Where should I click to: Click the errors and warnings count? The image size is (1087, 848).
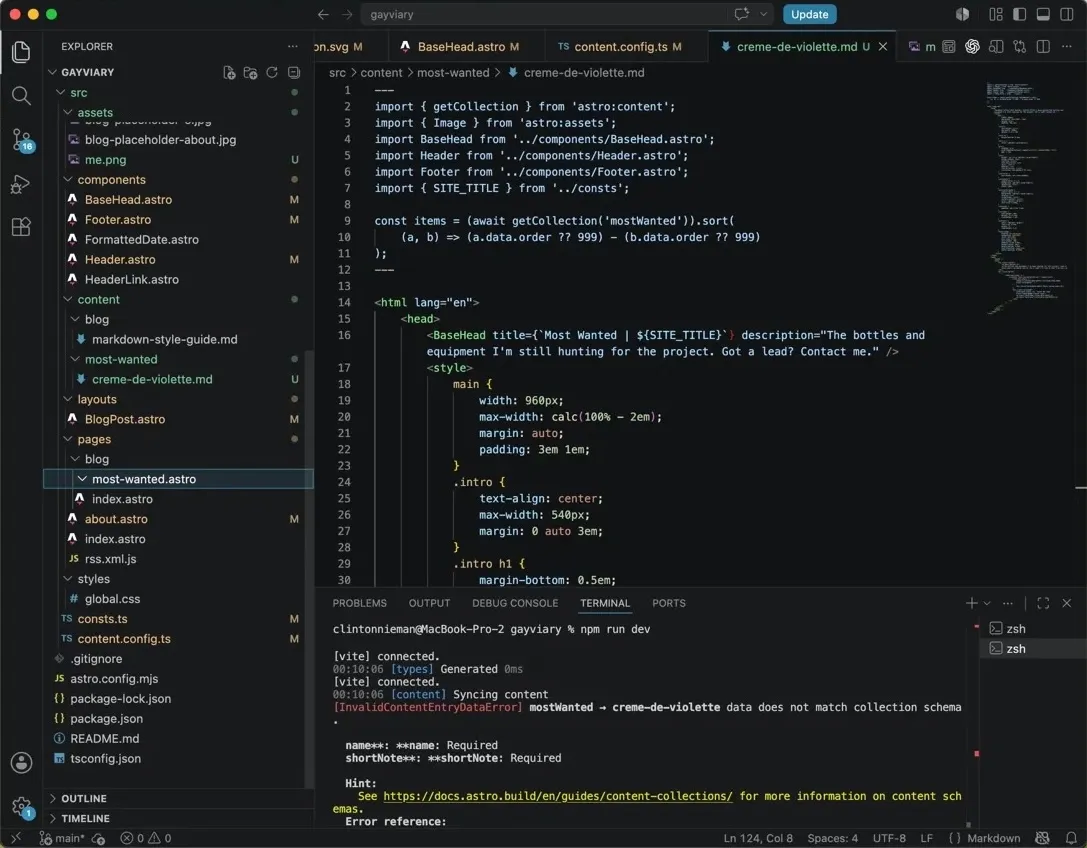coord(146,838)
